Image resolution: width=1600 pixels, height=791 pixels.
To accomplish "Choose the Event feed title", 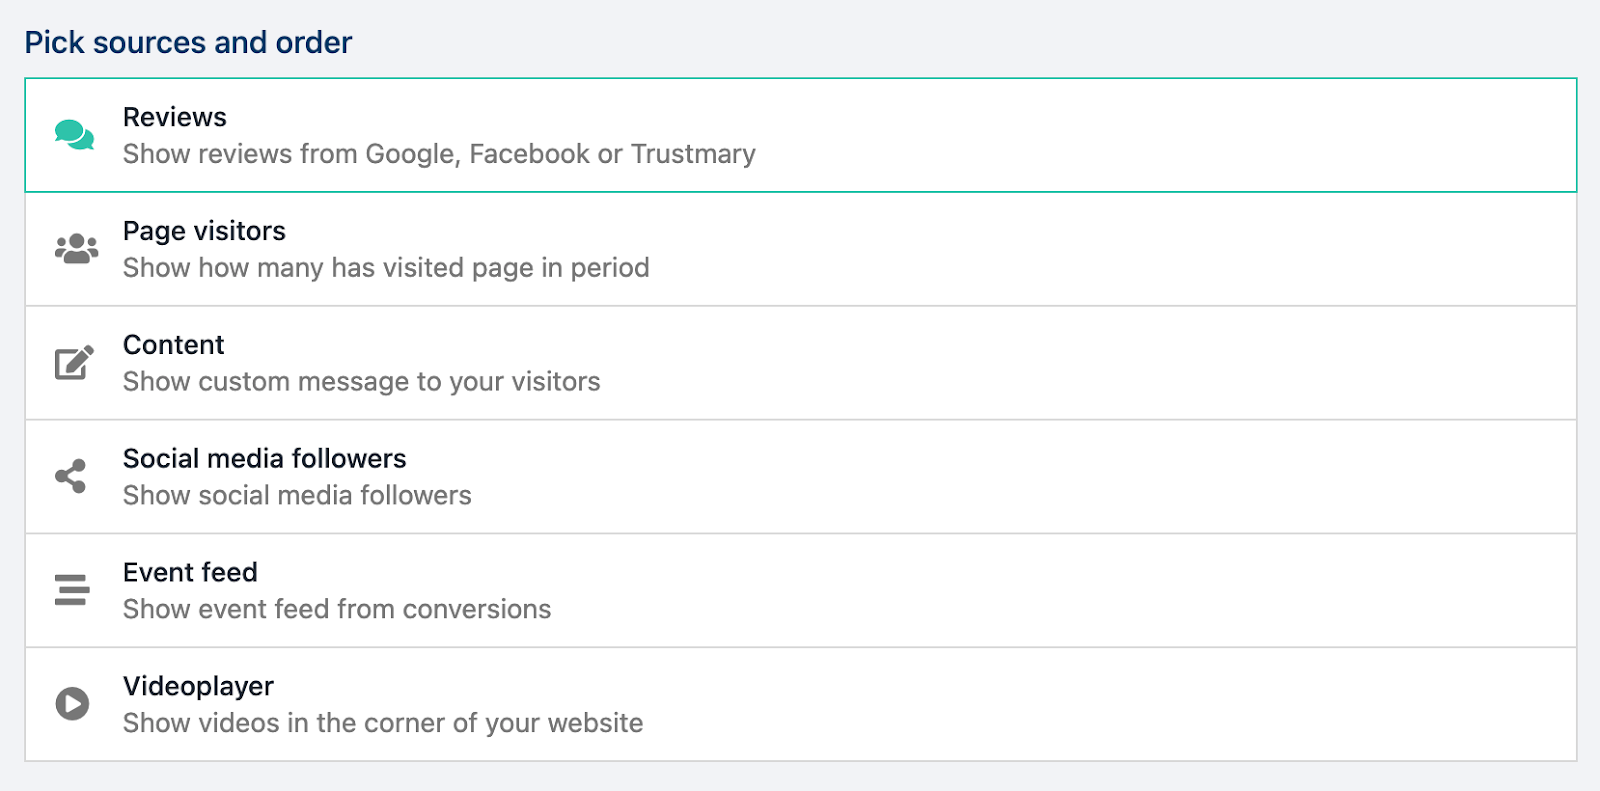I will point(190,573).
